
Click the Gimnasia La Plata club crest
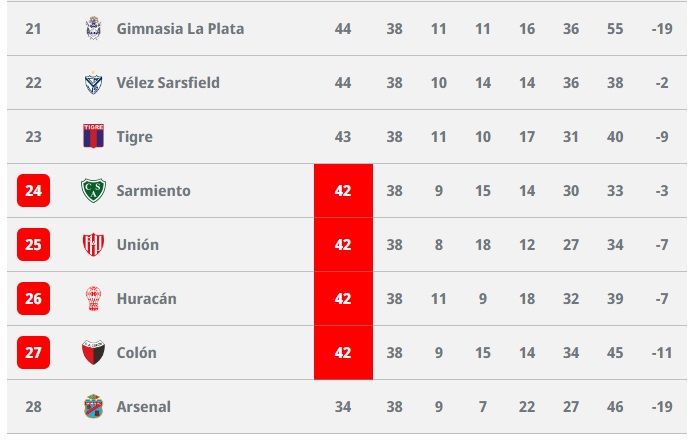[94, 28]
